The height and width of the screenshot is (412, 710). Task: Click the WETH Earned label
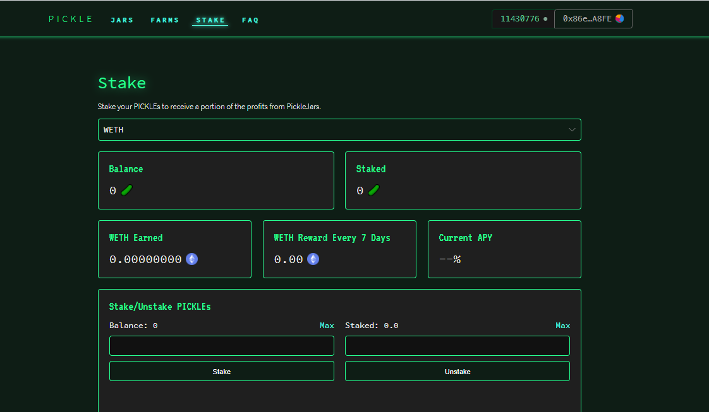click(135, 238)
